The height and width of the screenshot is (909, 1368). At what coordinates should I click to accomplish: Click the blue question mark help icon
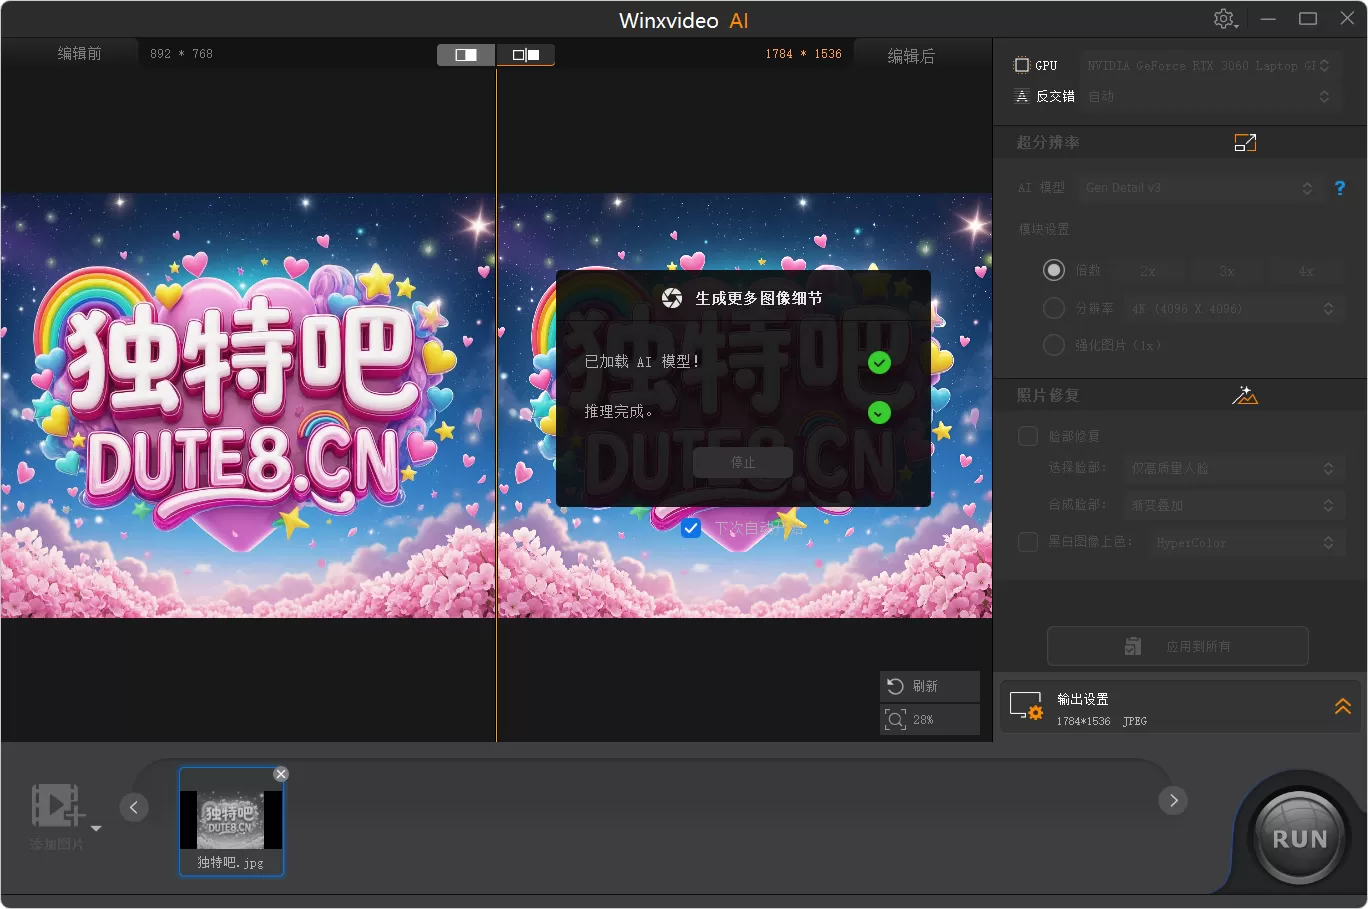(x=1340, y=188)
